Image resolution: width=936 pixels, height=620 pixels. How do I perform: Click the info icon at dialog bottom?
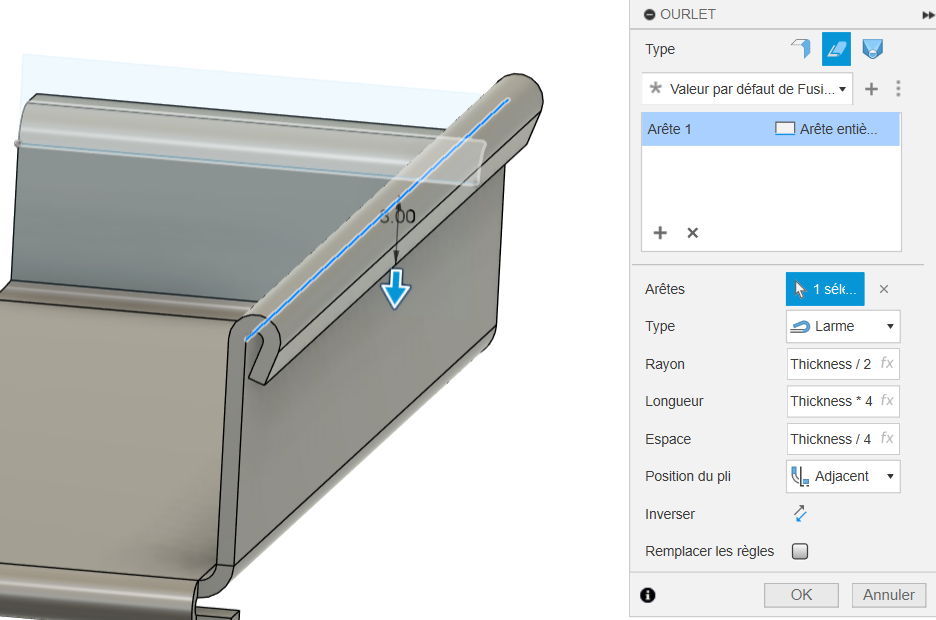coord(647,595)
